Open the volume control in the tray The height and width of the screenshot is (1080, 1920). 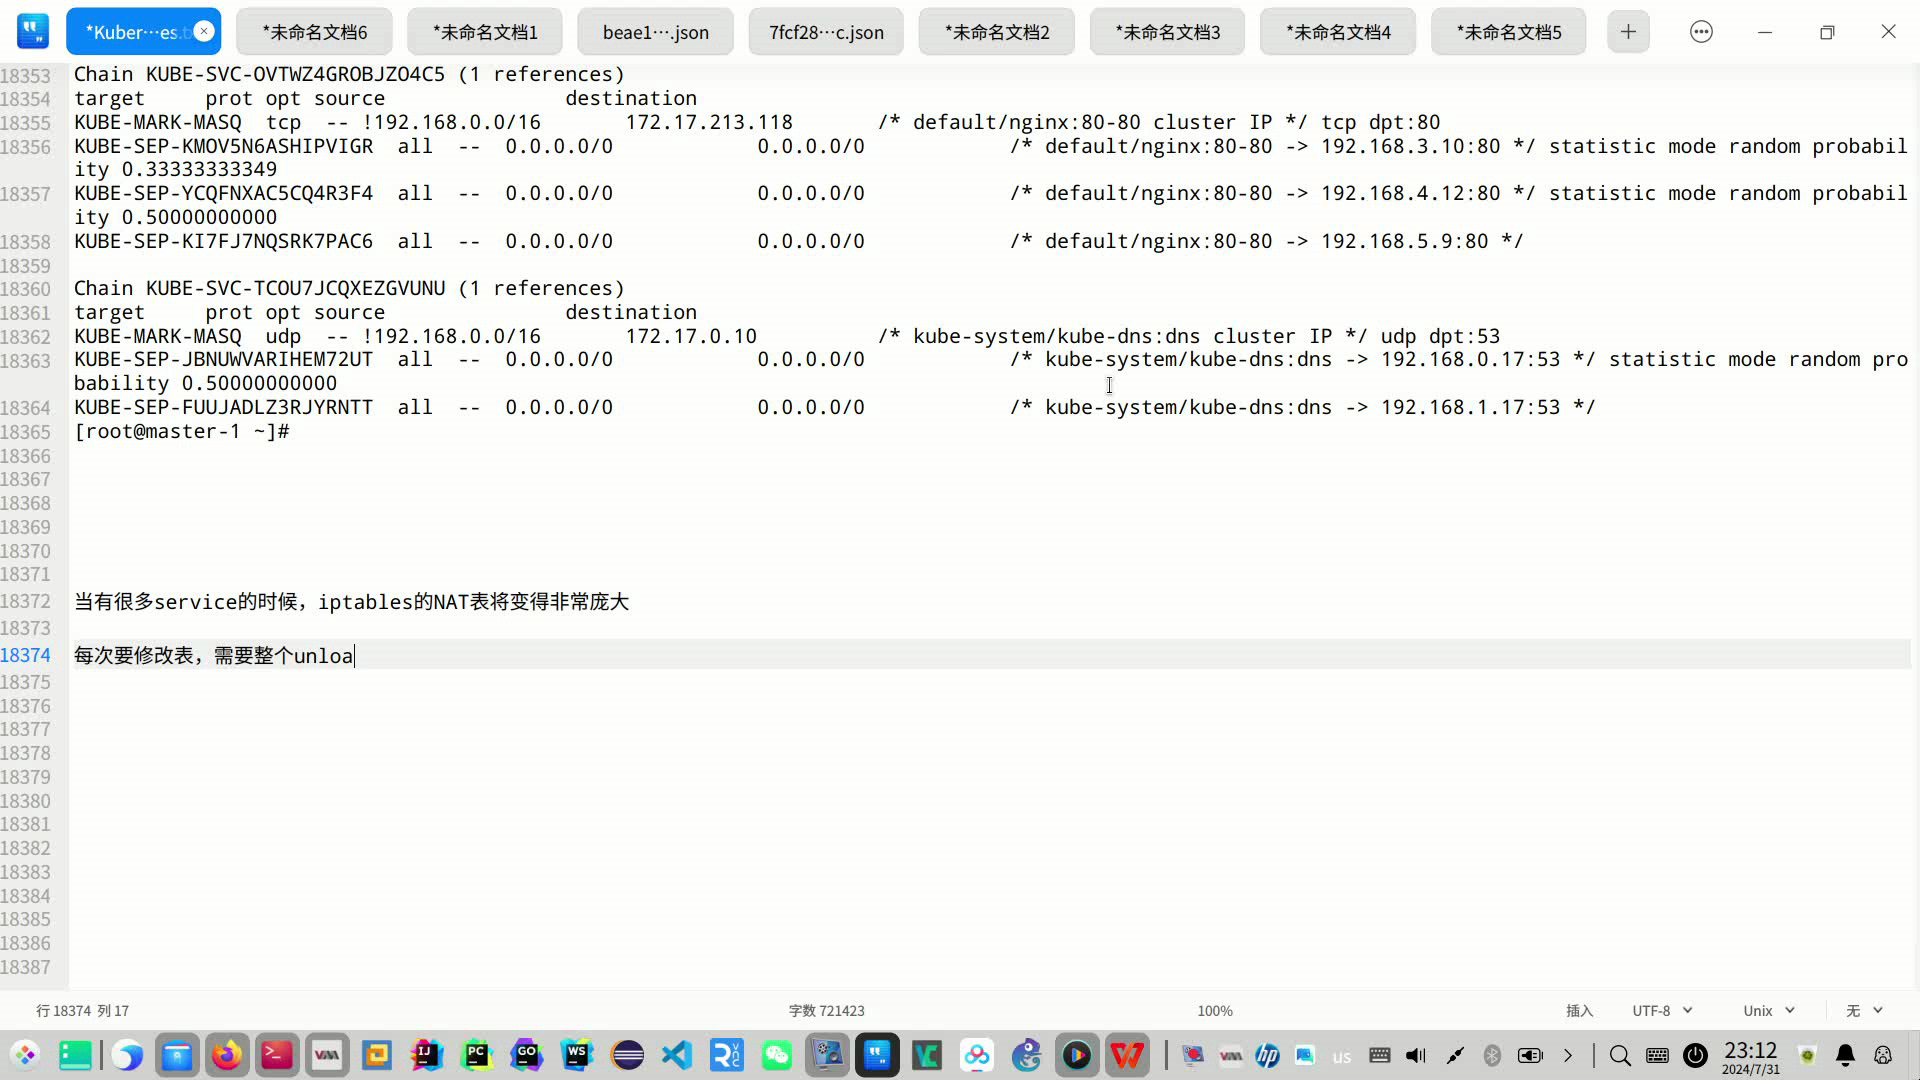pos(1416,1055)
